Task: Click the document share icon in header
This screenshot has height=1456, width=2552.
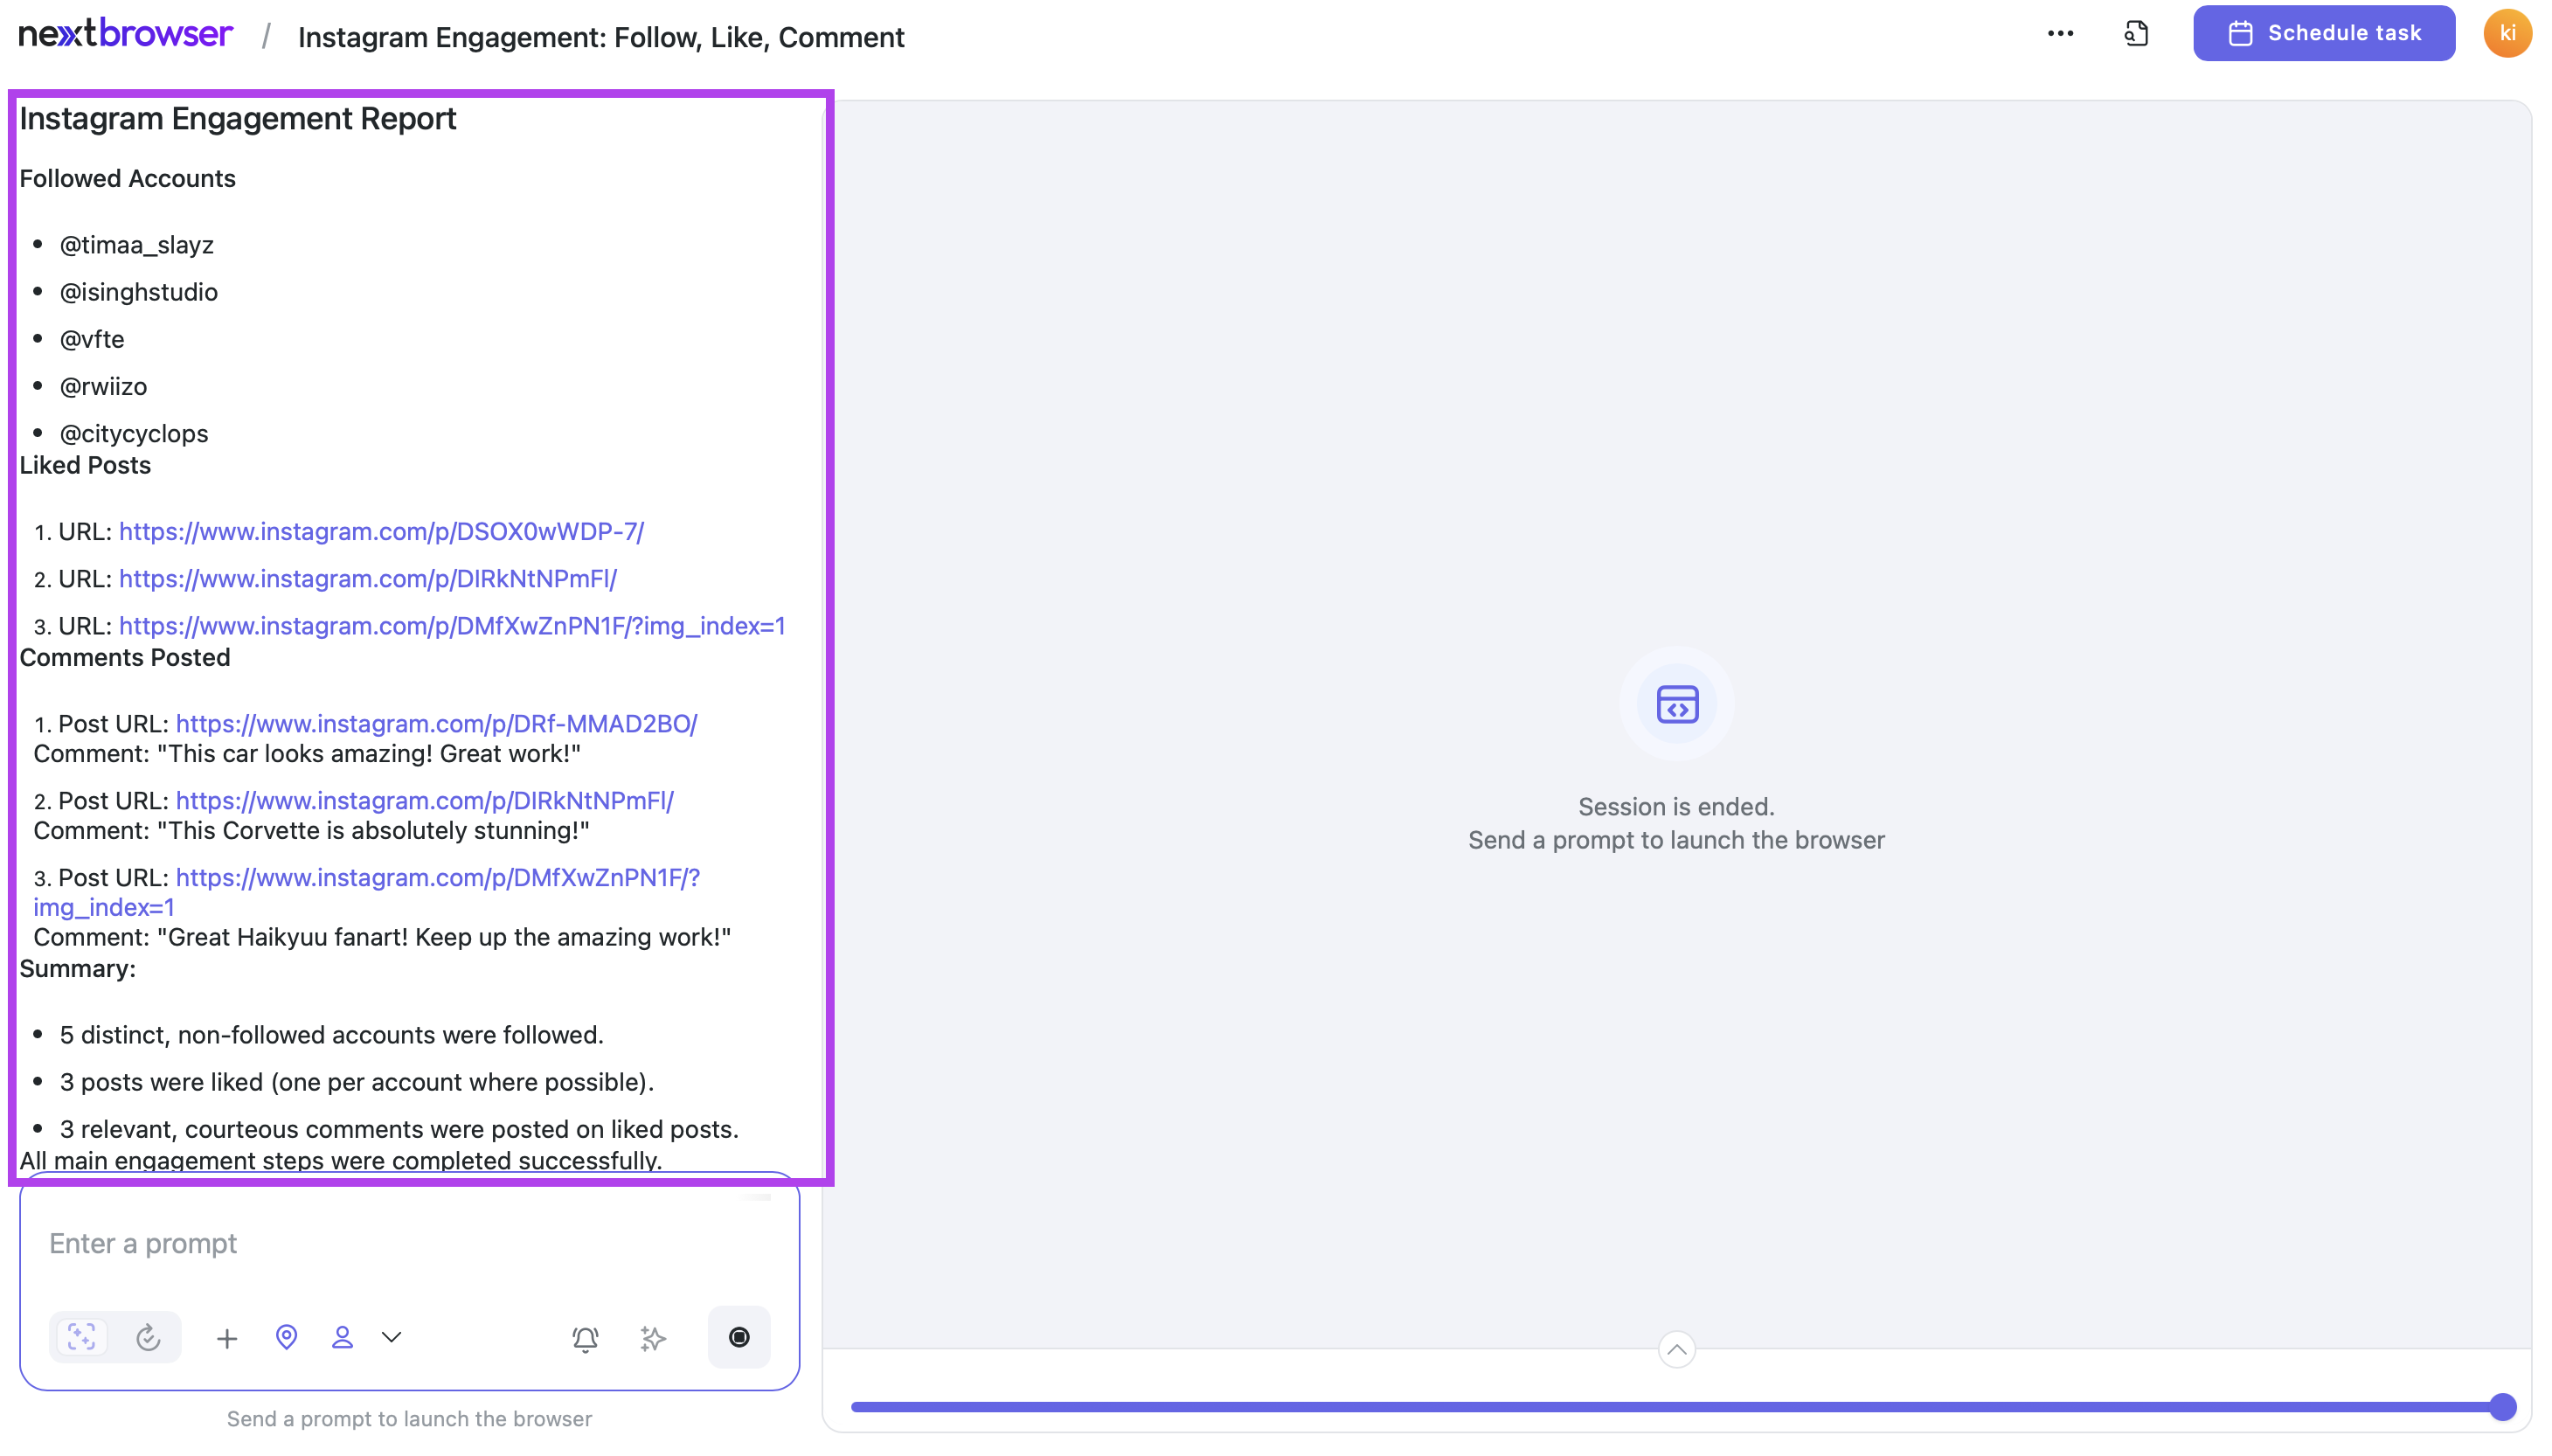Action: click(2135, 34)
